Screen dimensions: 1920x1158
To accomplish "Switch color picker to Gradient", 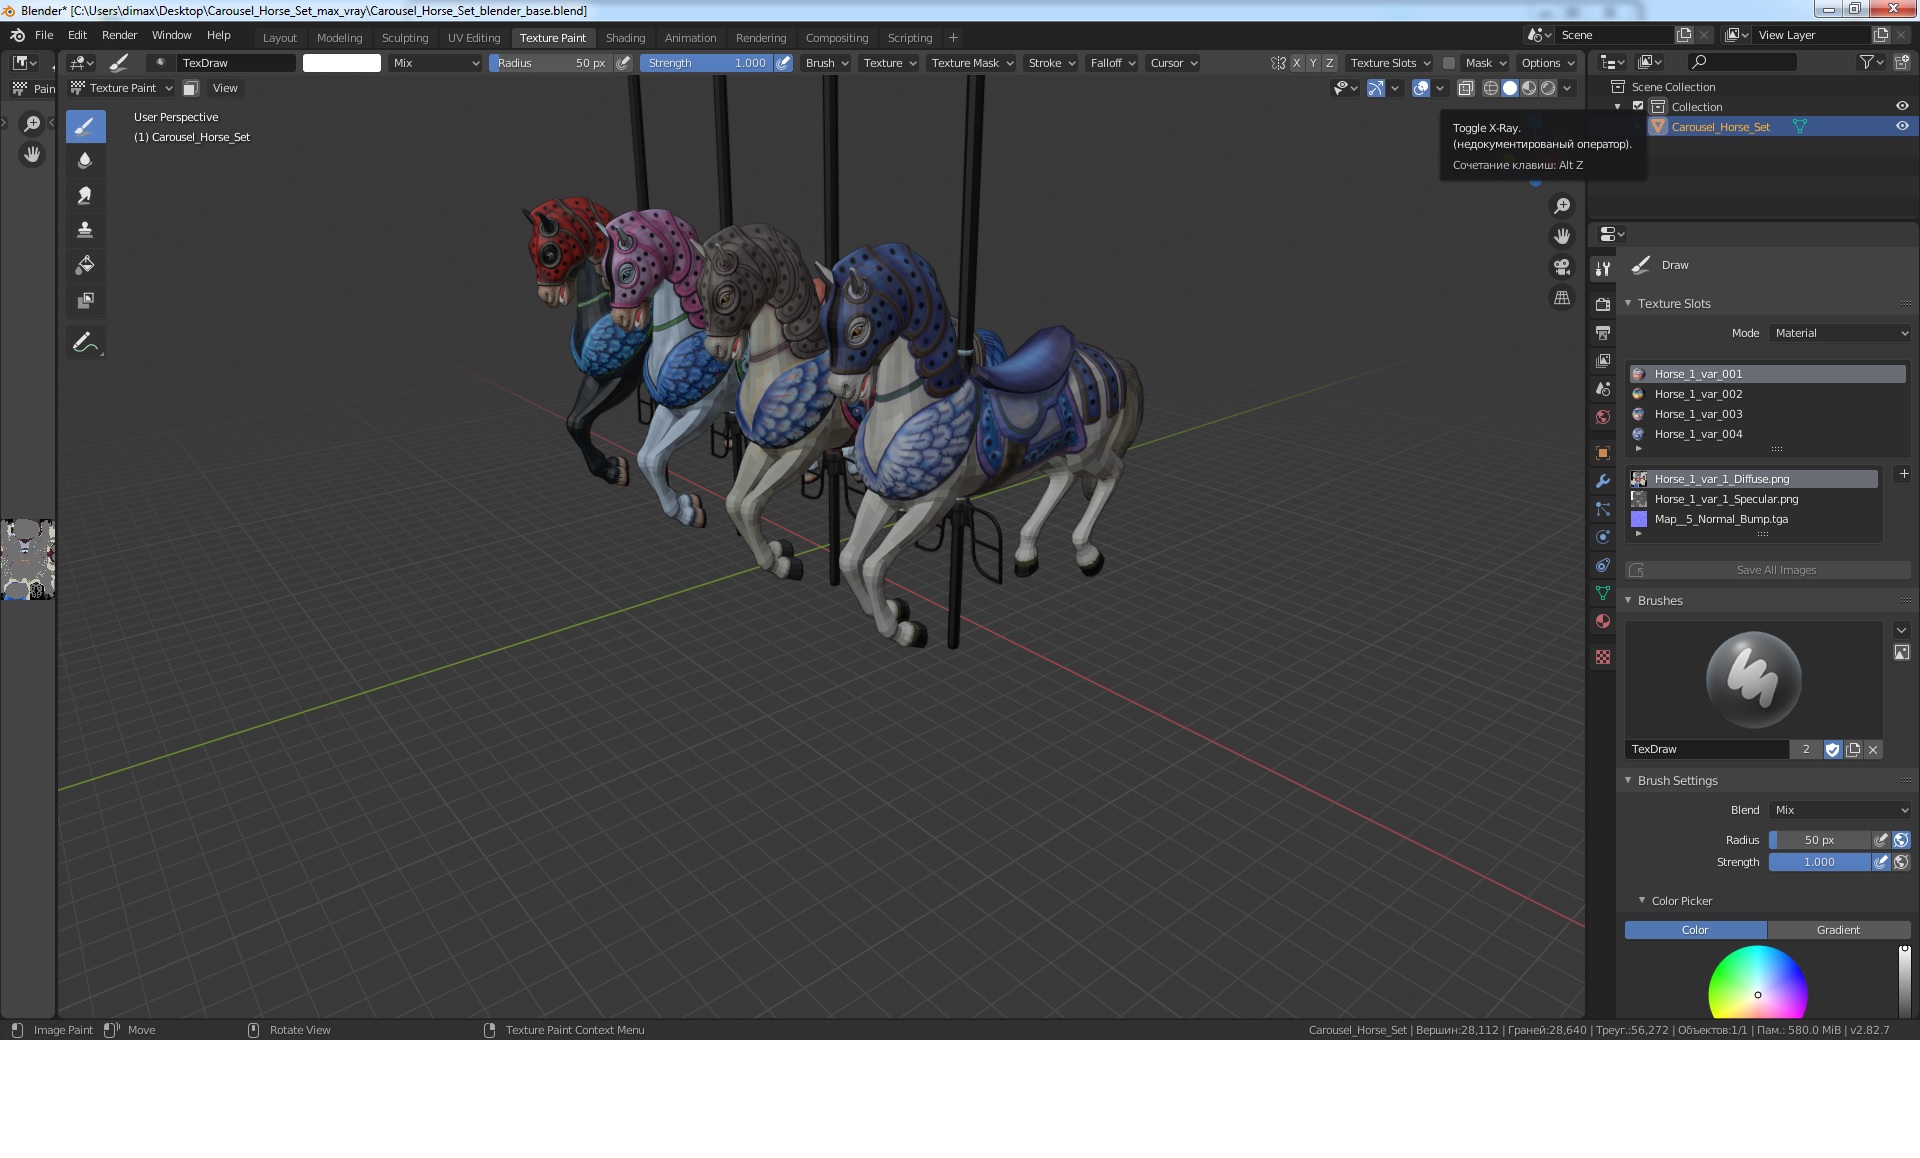I will point(1838,930).
